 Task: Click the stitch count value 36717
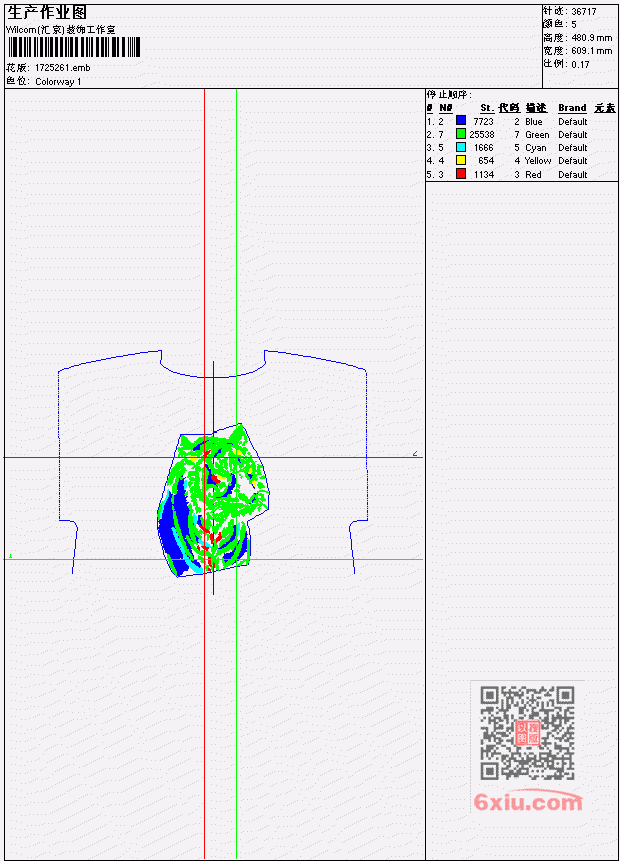coord(584,12)
